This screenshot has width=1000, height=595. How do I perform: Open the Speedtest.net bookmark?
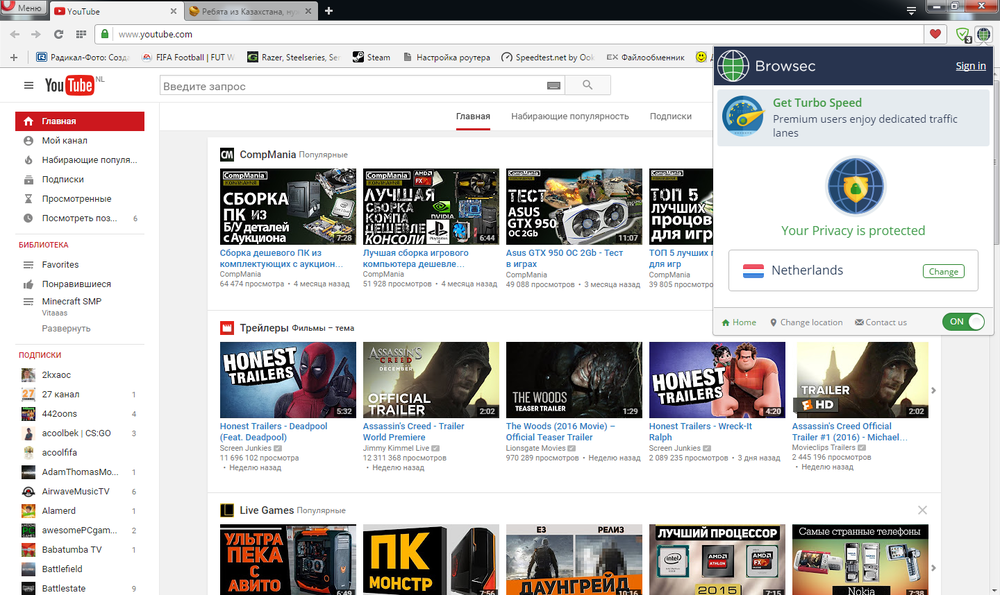point(548,57)
